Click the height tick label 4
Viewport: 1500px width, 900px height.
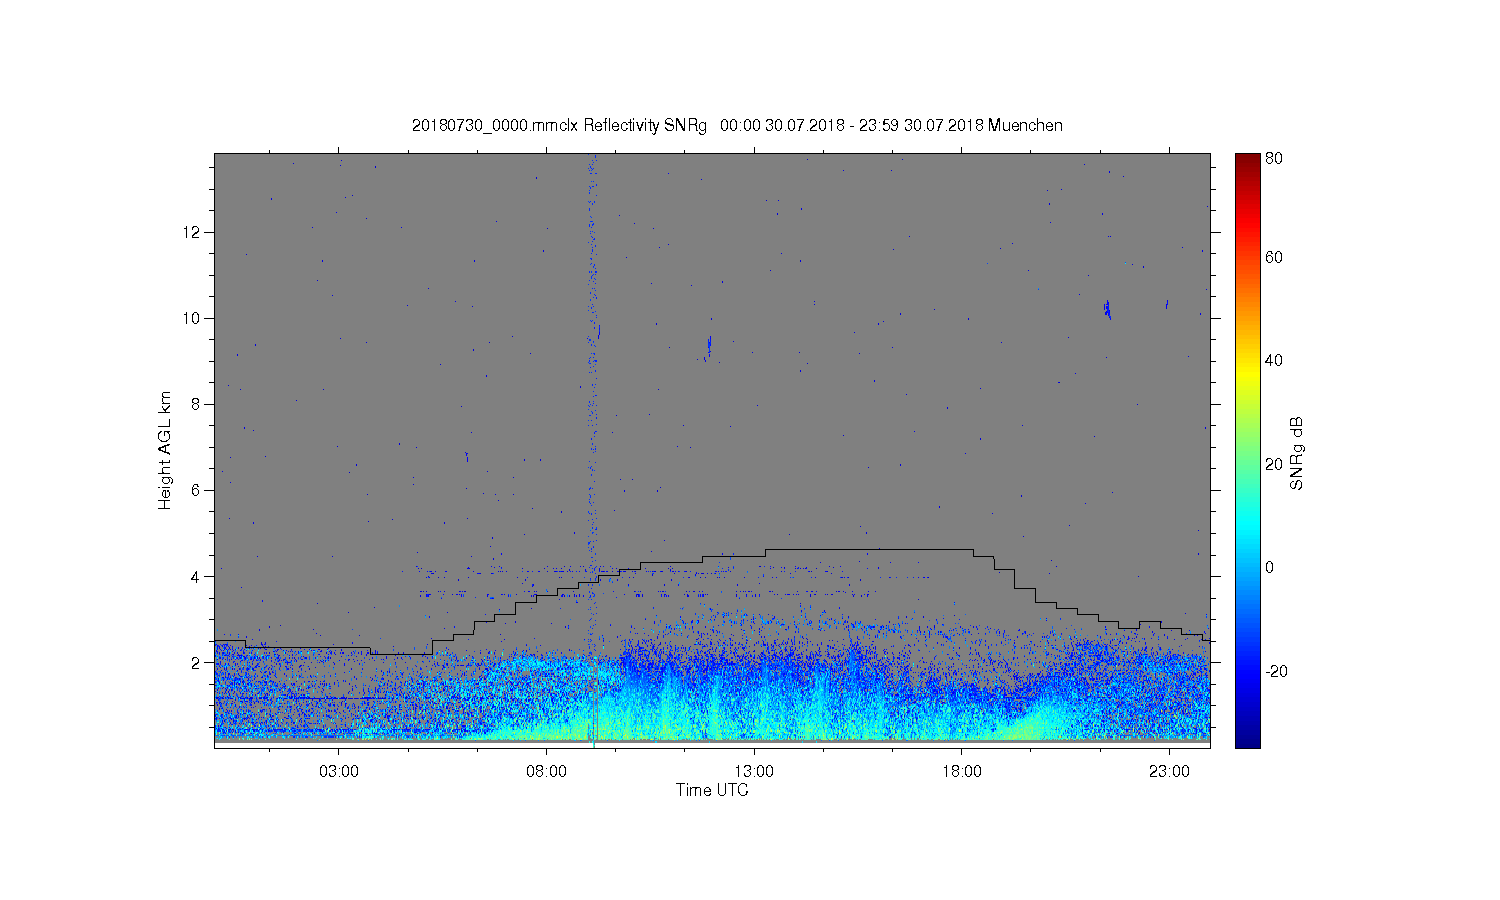pyautogui.click(x=197, y=576)
